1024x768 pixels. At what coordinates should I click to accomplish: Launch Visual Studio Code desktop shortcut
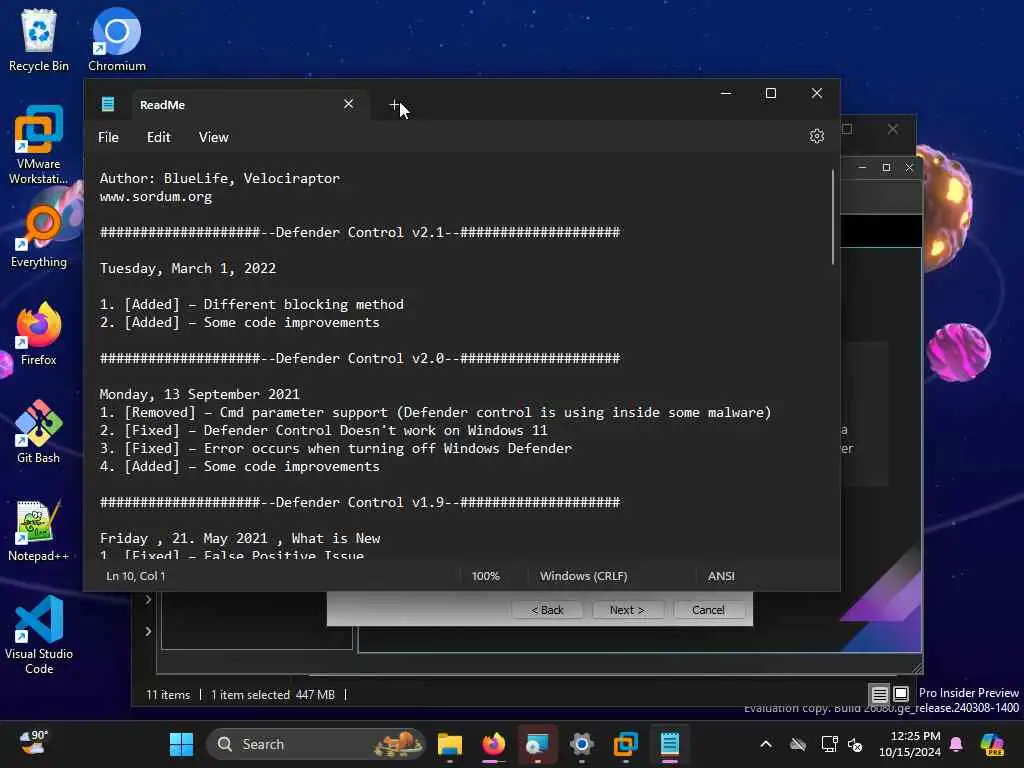click(39, 635)
